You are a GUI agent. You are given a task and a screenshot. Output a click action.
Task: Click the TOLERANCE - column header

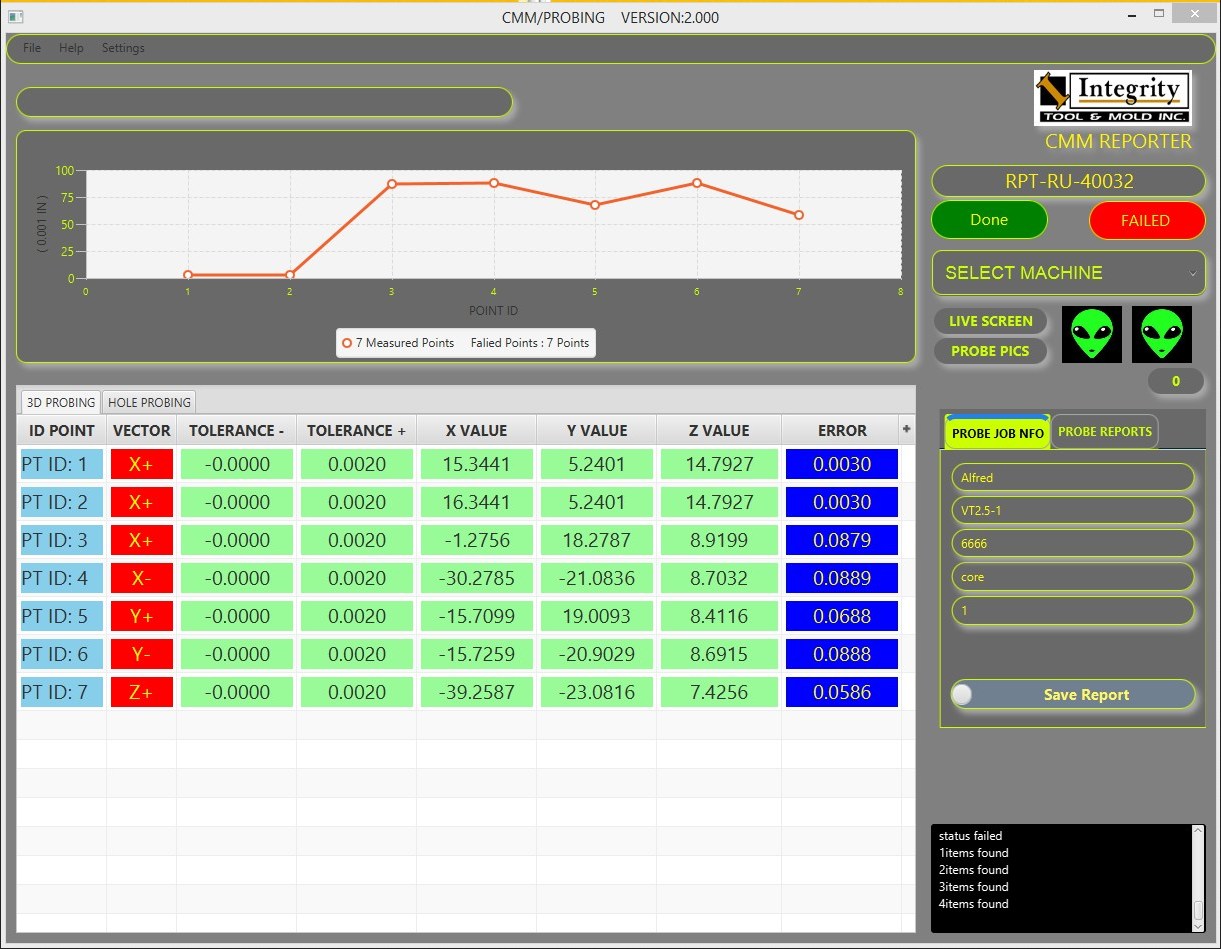(237, 430)
